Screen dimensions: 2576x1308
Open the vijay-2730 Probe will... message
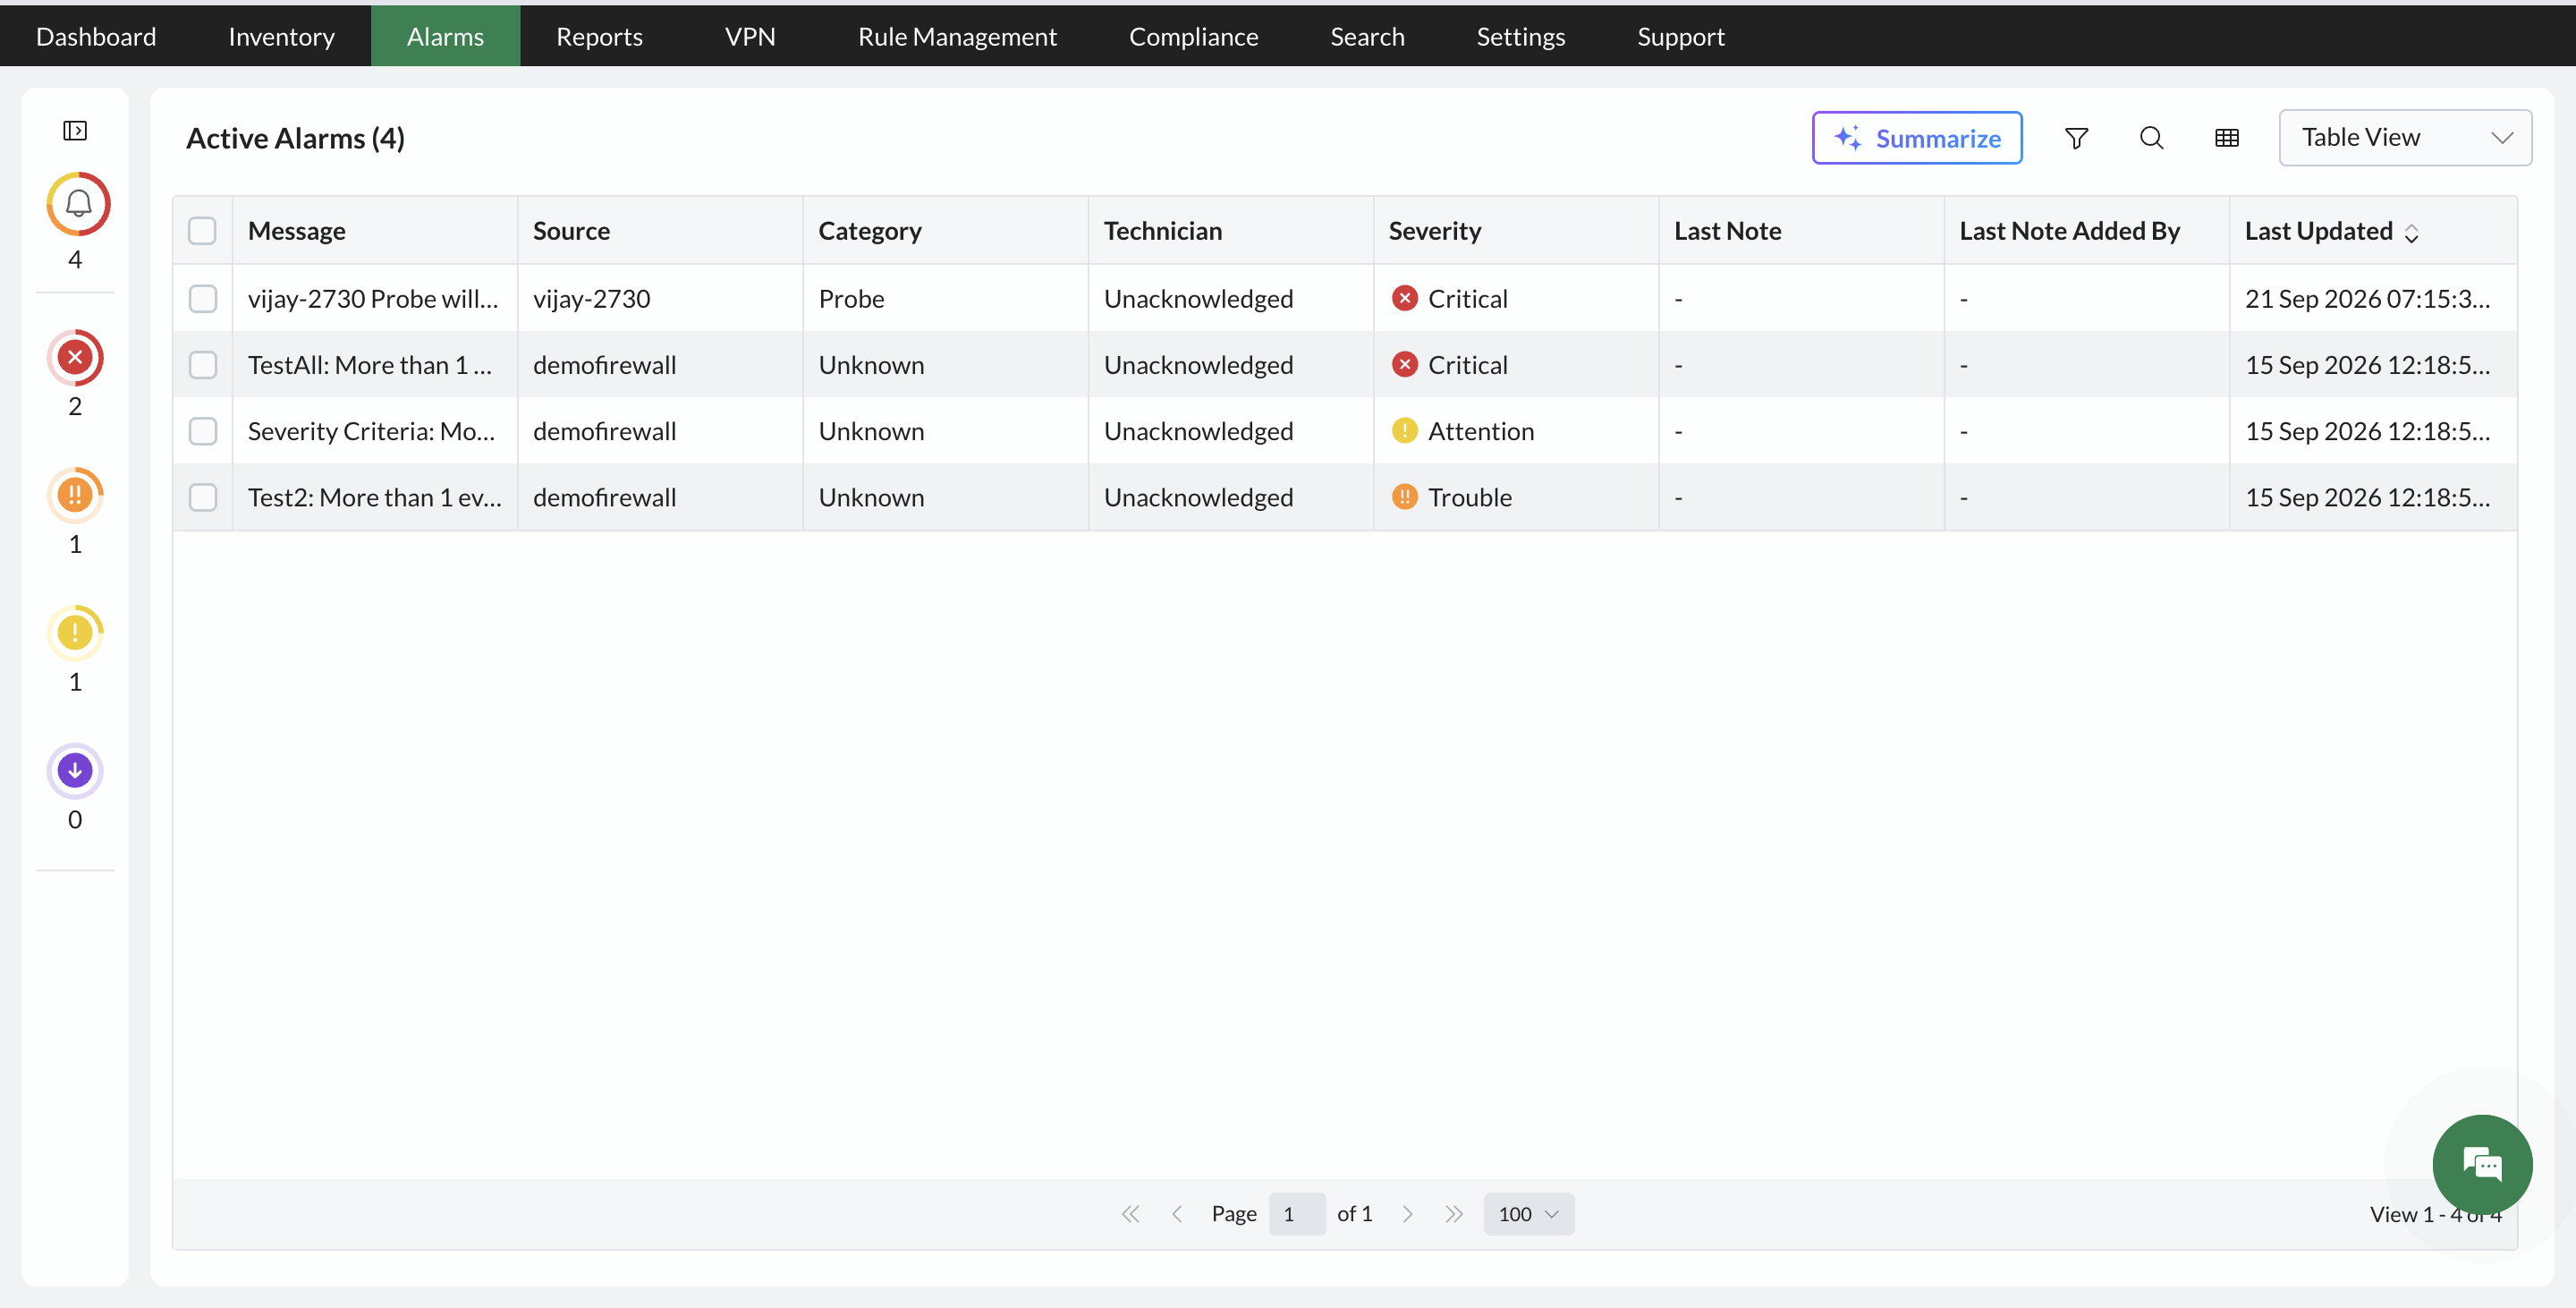coord(373,299)
